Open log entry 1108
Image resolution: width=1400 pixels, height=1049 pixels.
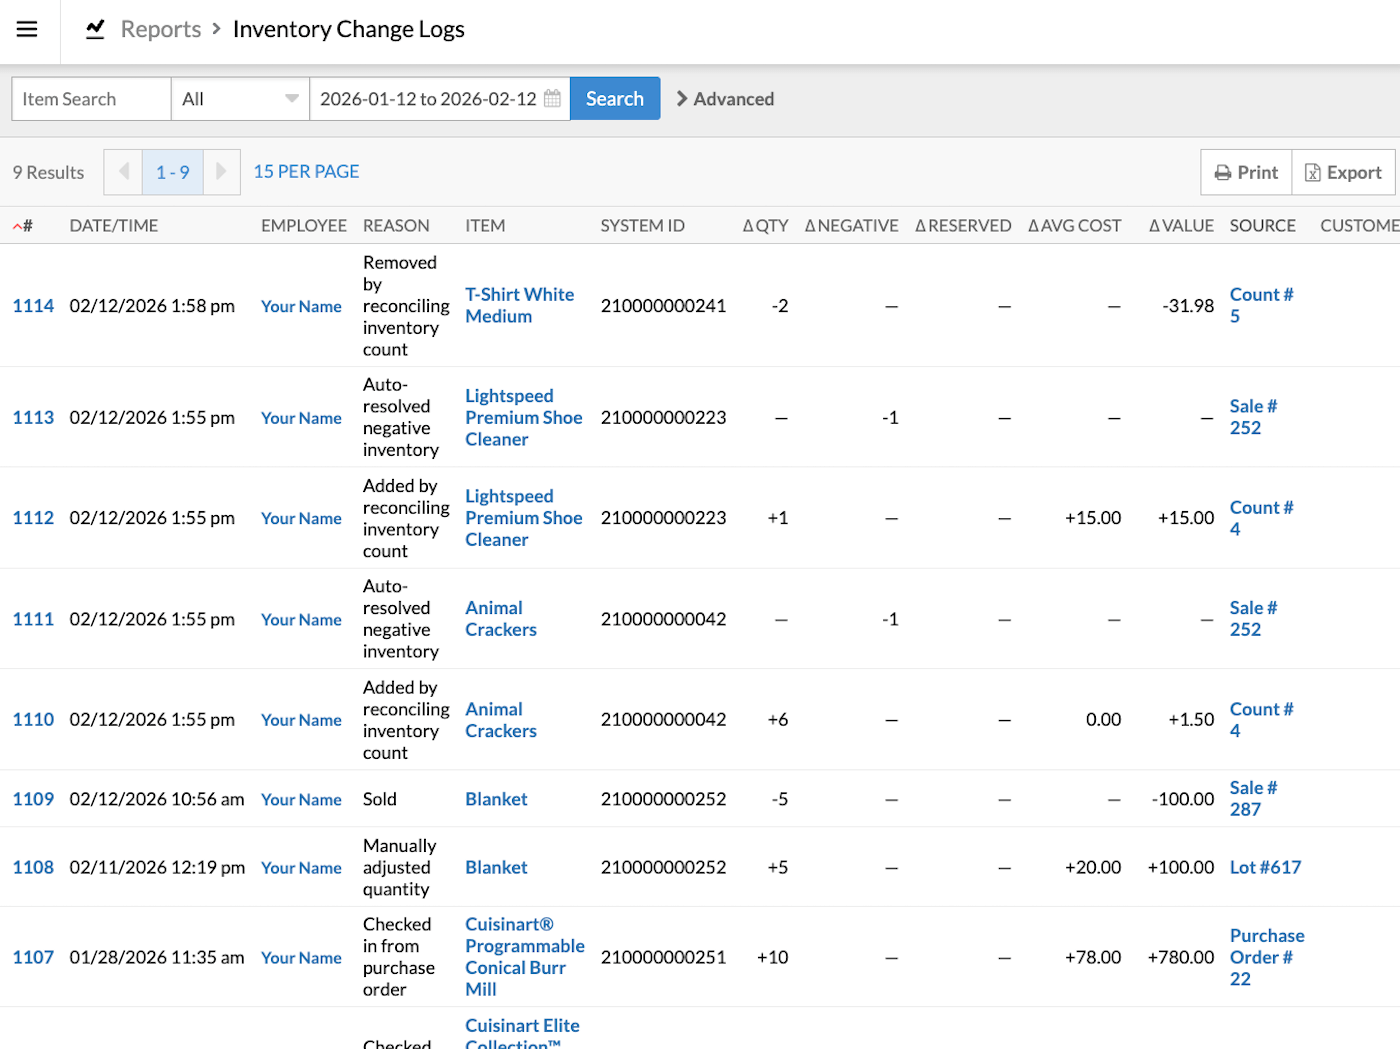pyautogui.click(x=33, y=867)
